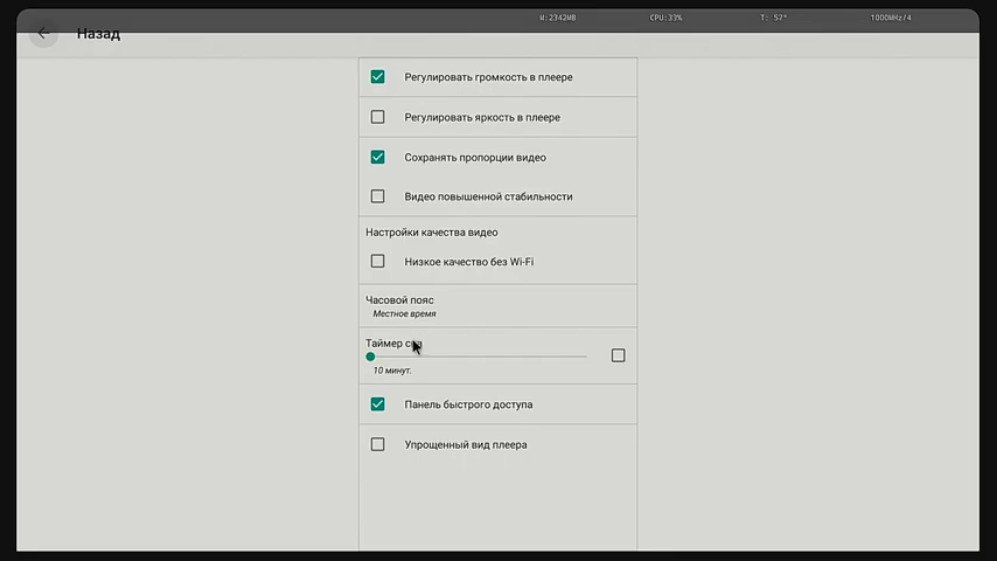
Task: Click the back arrow icon
Action: (x=43, y=33)
